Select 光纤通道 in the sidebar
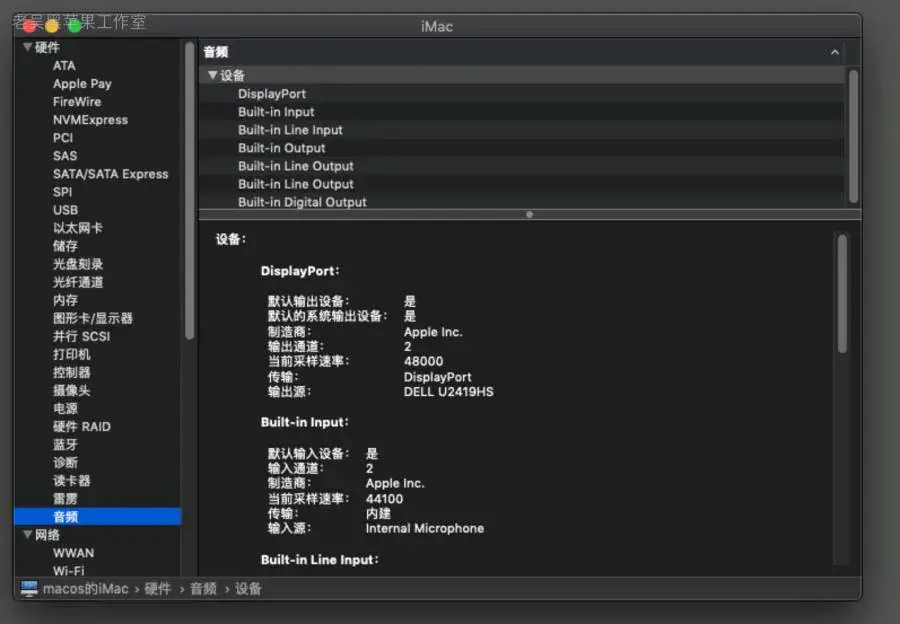 pyautogui.click(x=78, y=282)
